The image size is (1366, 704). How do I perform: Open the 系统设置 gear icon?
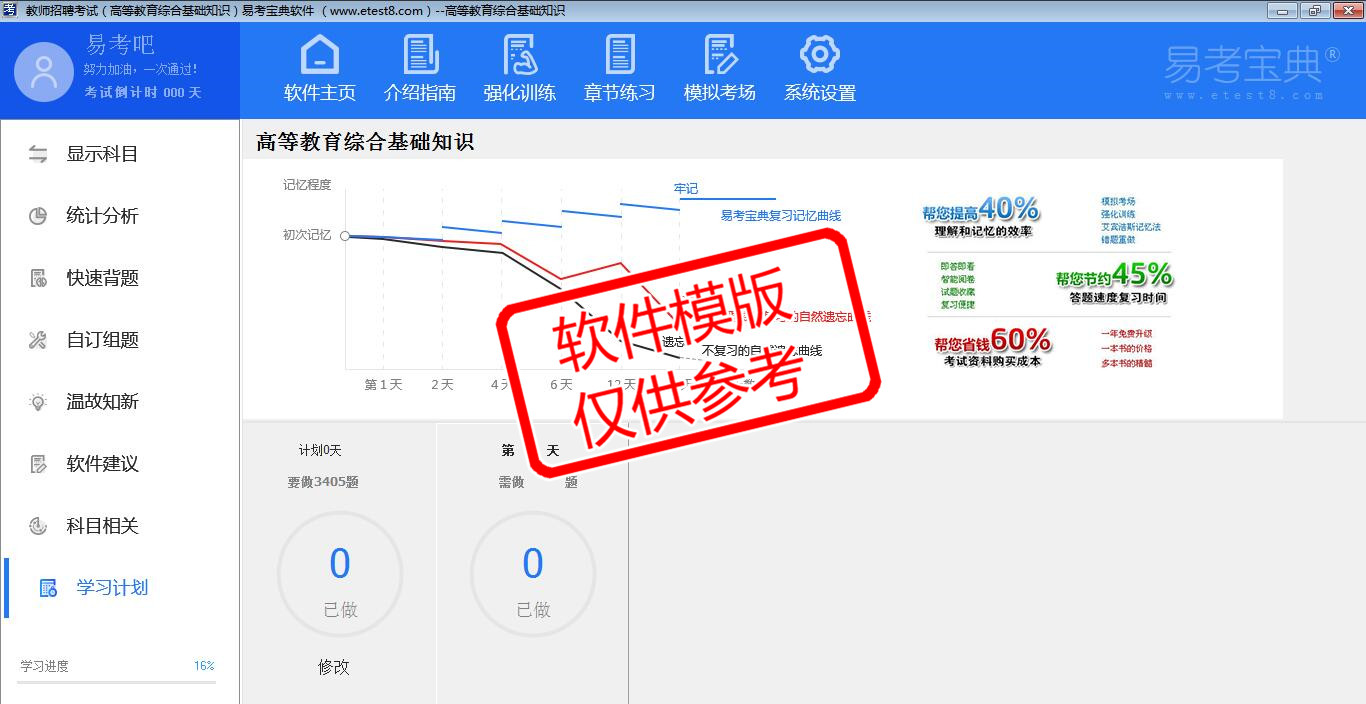click(x=820, y=54)
